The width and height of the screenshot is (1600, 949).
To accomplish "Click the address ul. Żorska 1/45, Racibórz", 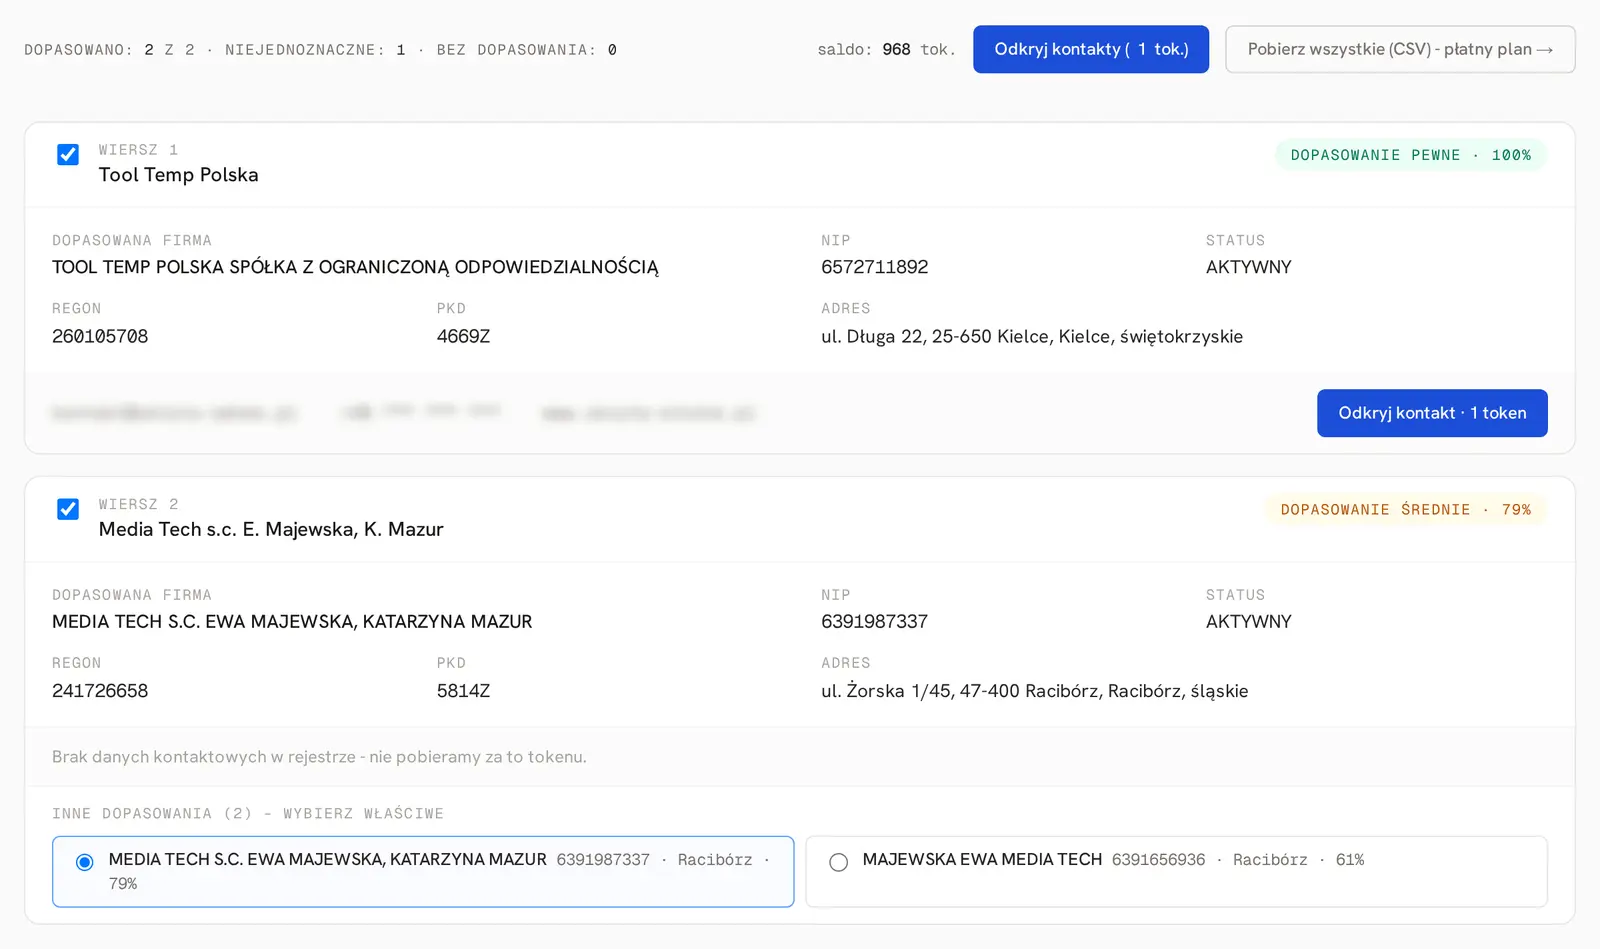I will [1035, 691].
